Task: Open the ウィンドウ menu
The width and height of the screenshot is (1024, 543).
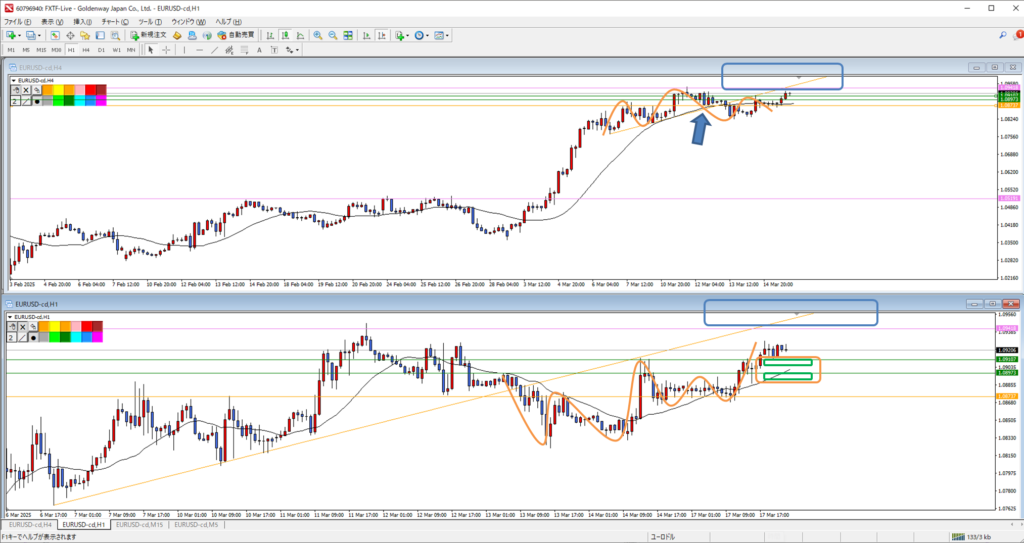Action: [x=188, y=22]
